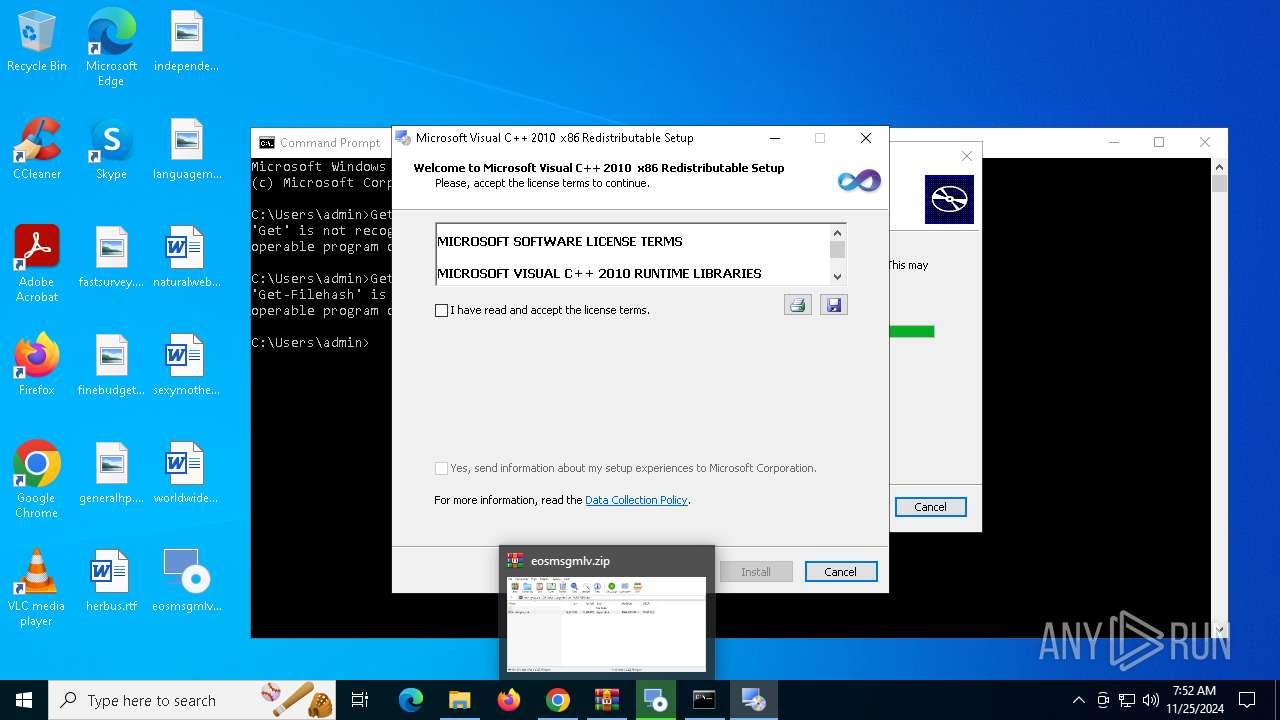
Task: Open the network status tray icon
Action: (1127, 700)
